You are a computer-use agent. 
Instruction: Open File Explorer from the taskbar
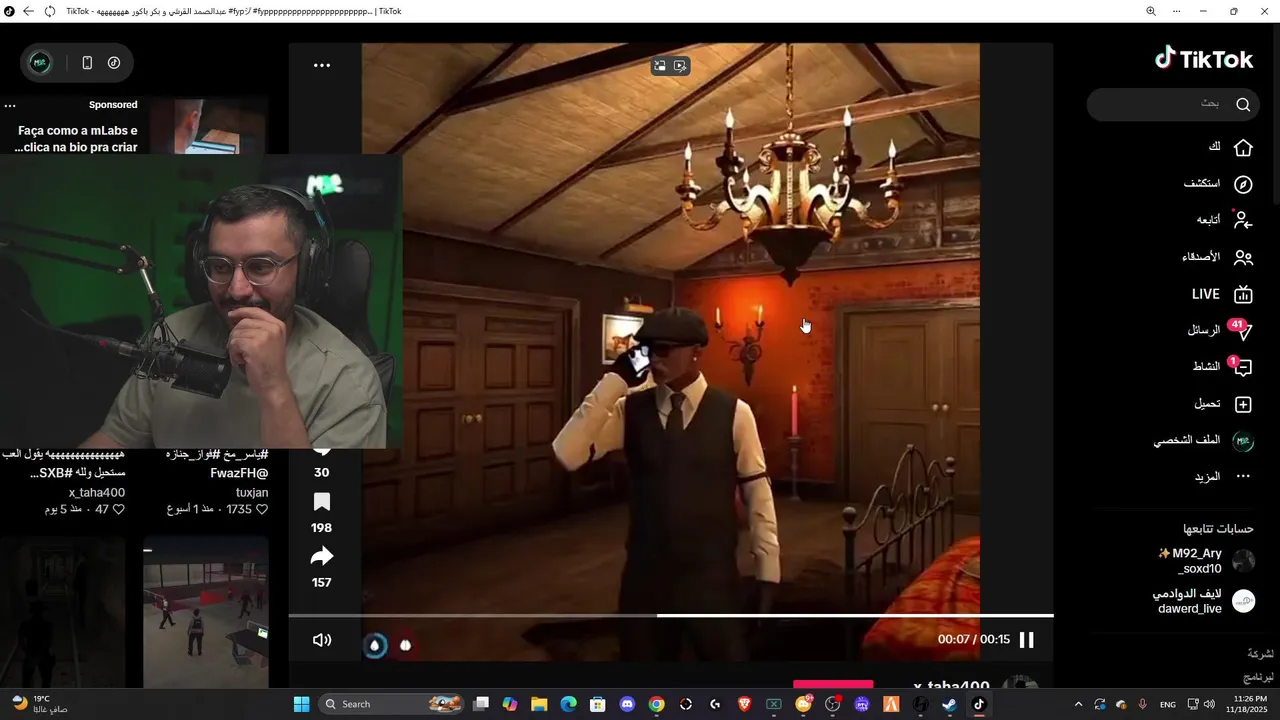coord(539,704)
